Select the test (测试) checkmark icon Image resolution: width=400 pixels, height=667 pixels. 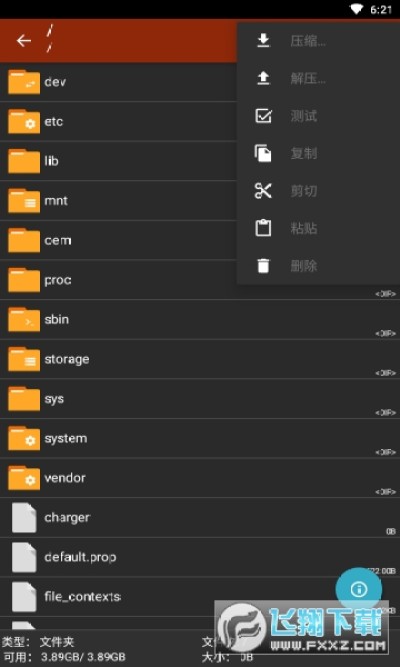(x=263, y=116)
